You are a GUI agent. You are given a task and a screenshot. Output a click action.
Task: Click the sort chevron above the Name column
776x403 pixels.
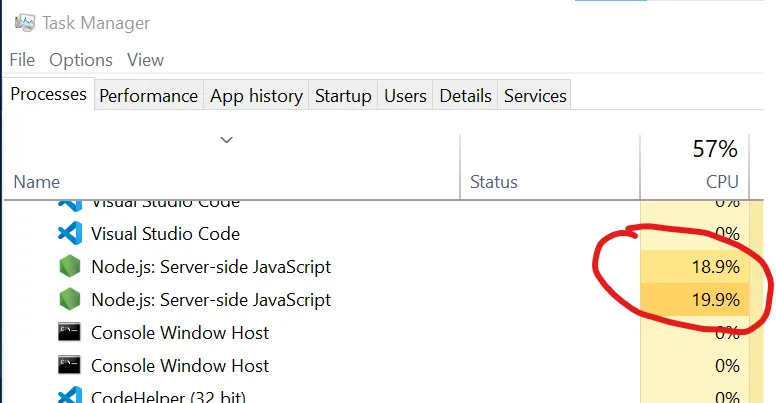pyautogui.click(x=226, y=140)
